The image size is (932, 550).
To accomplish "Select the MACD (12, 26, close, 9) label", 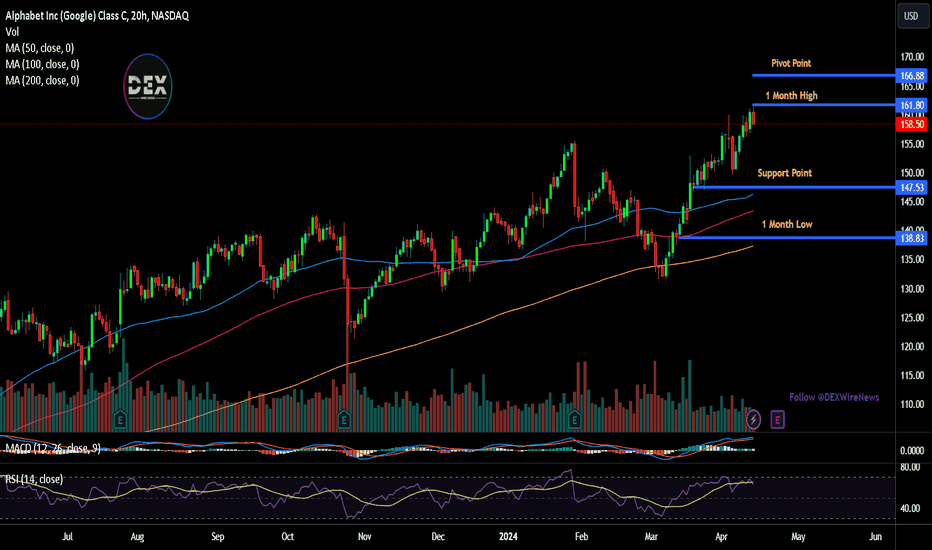I will pyautogui.click(x=53, y=448).
